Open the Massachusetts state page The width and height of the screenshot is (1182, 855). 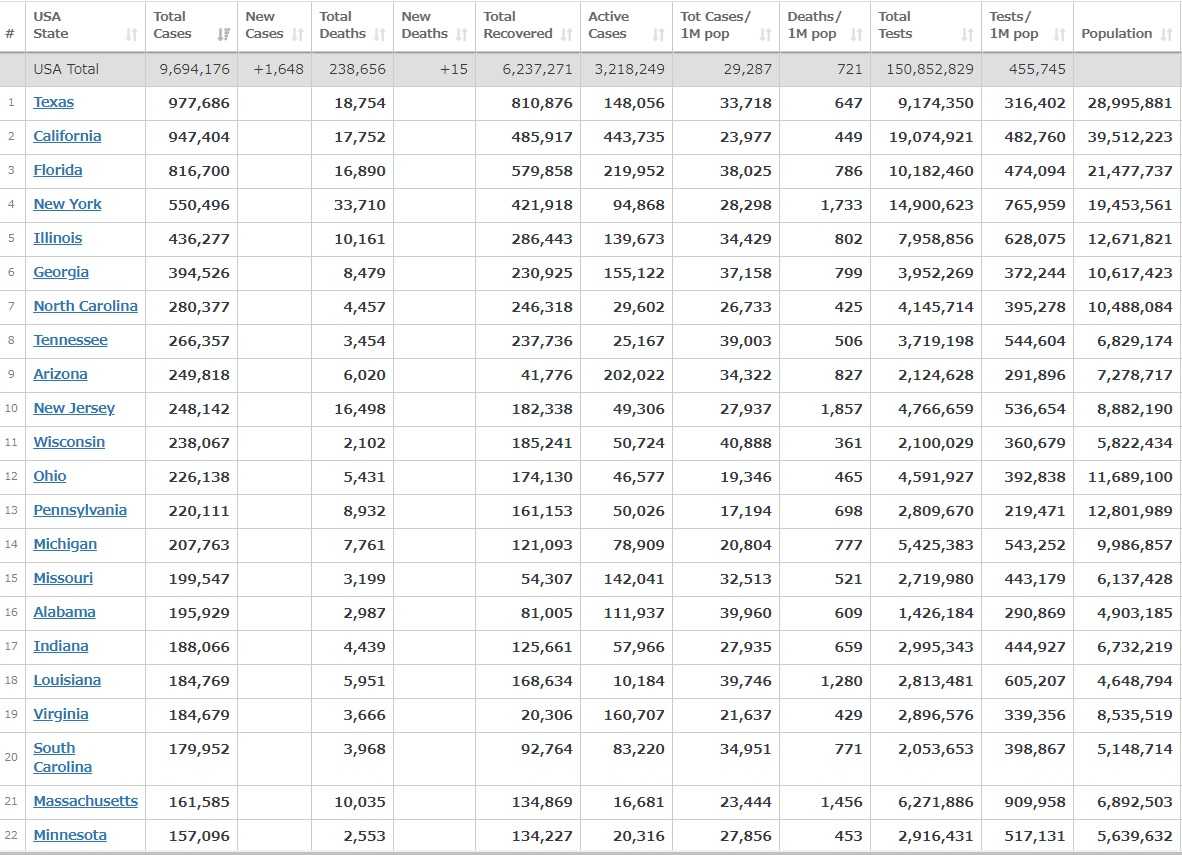point(85,801)
